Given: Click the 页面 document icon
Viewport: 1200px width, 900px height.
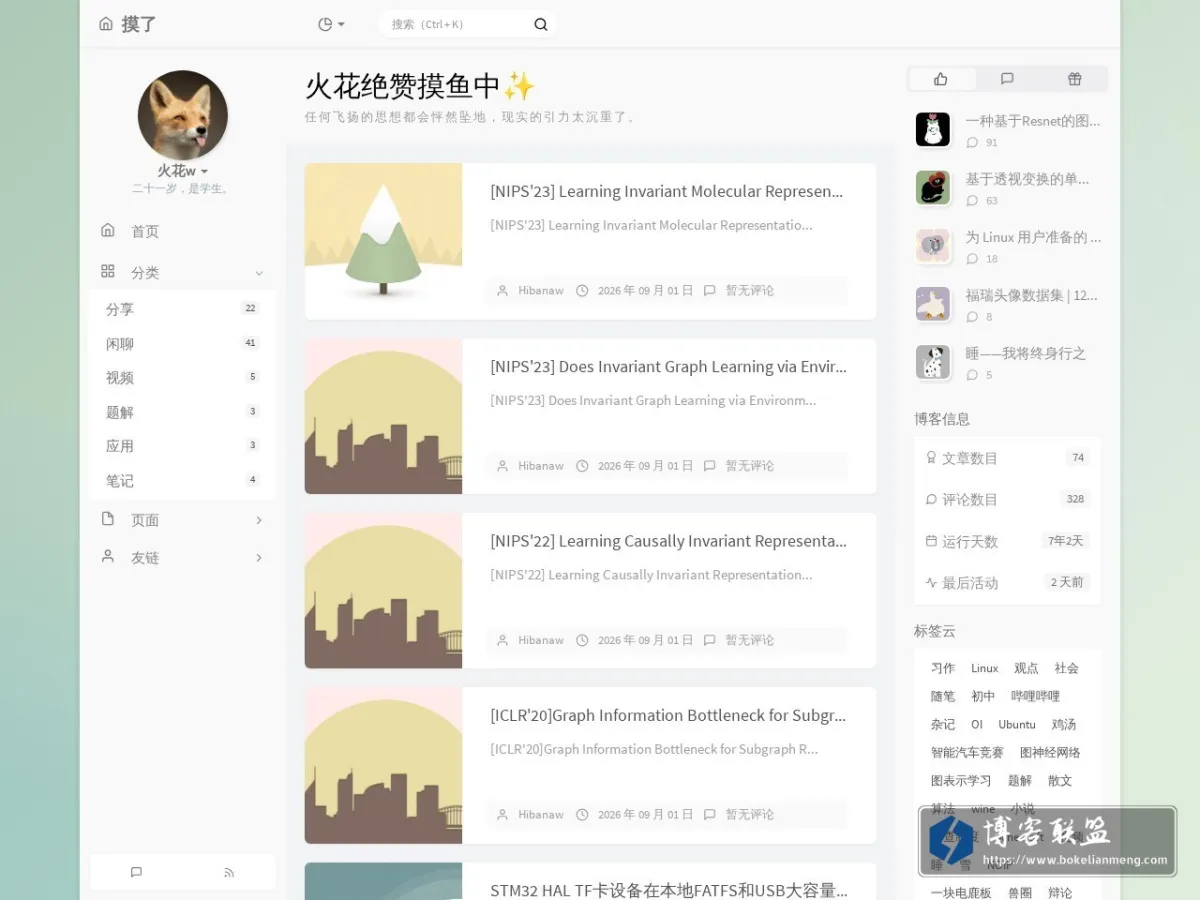Looking at the screenshot, I should (108, 519).
